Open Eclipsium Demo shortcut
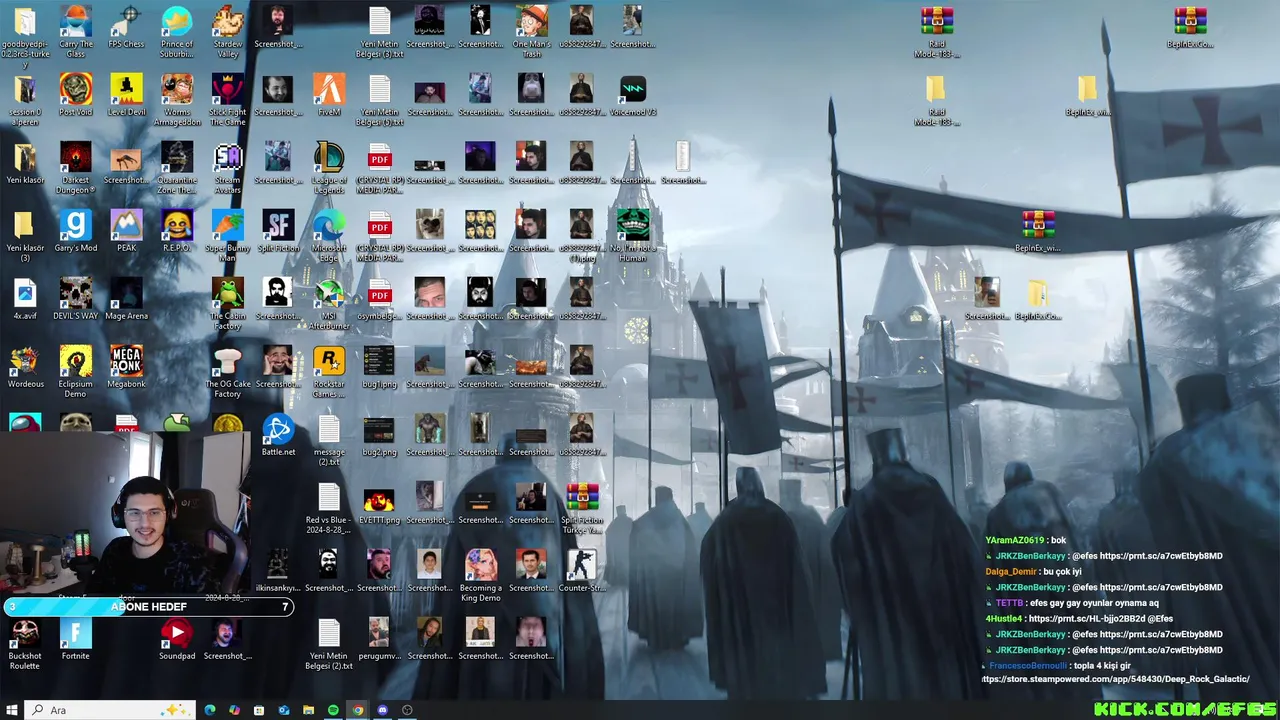 tap(75, 371)
